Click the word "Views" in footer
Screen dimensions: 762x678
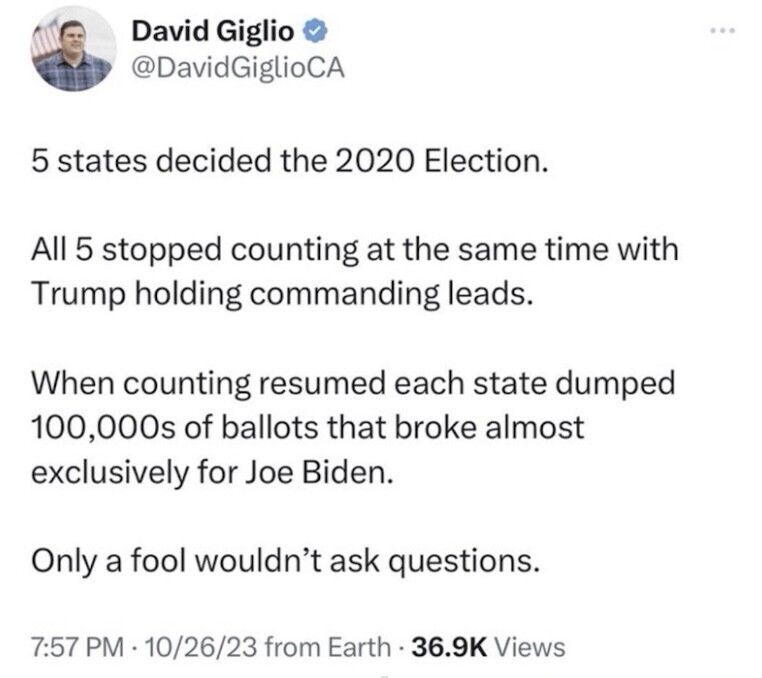point(530,646)
